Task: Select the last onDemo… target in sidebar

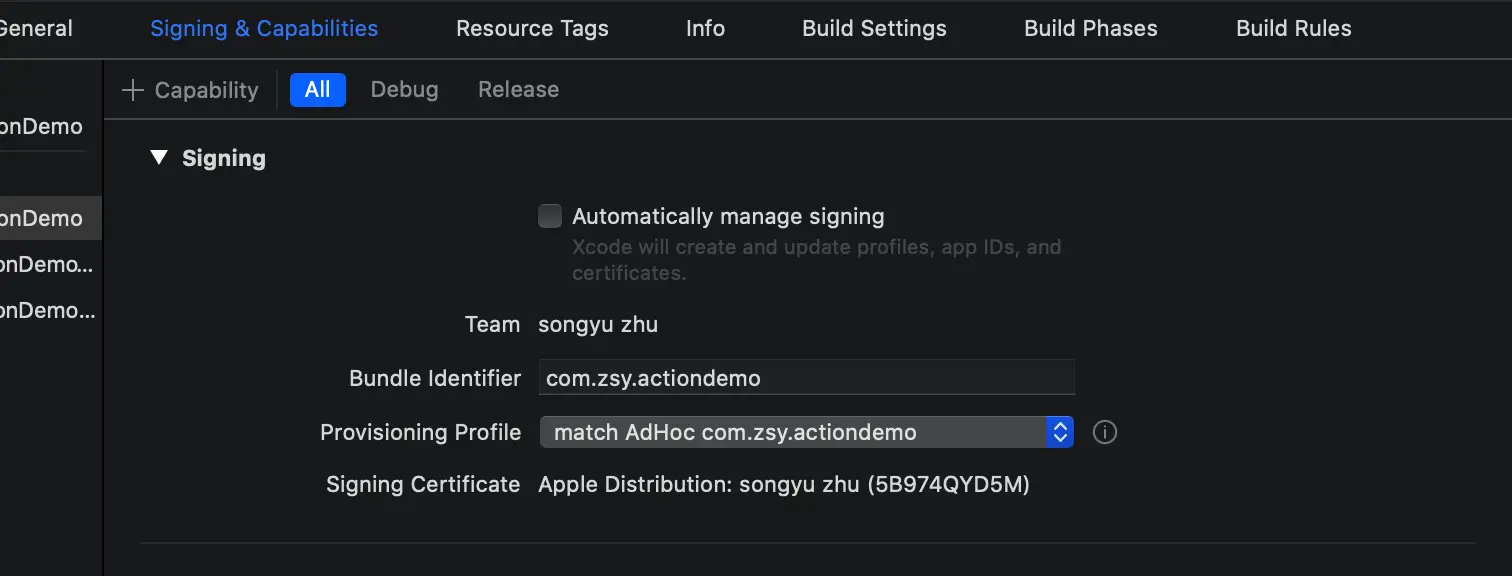Action: (x=50, y=310)
